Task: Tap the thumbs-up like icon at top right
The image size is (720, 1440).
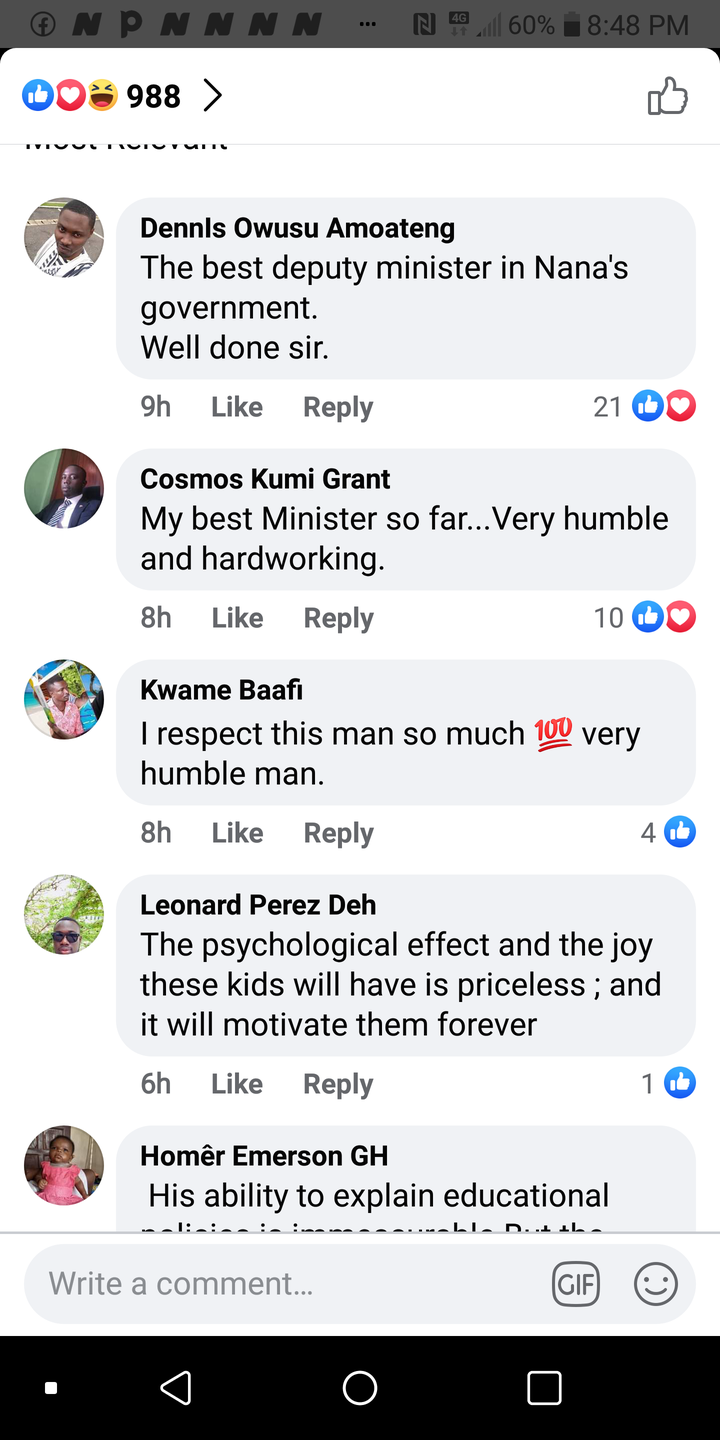Action: (x=667, y=97)
